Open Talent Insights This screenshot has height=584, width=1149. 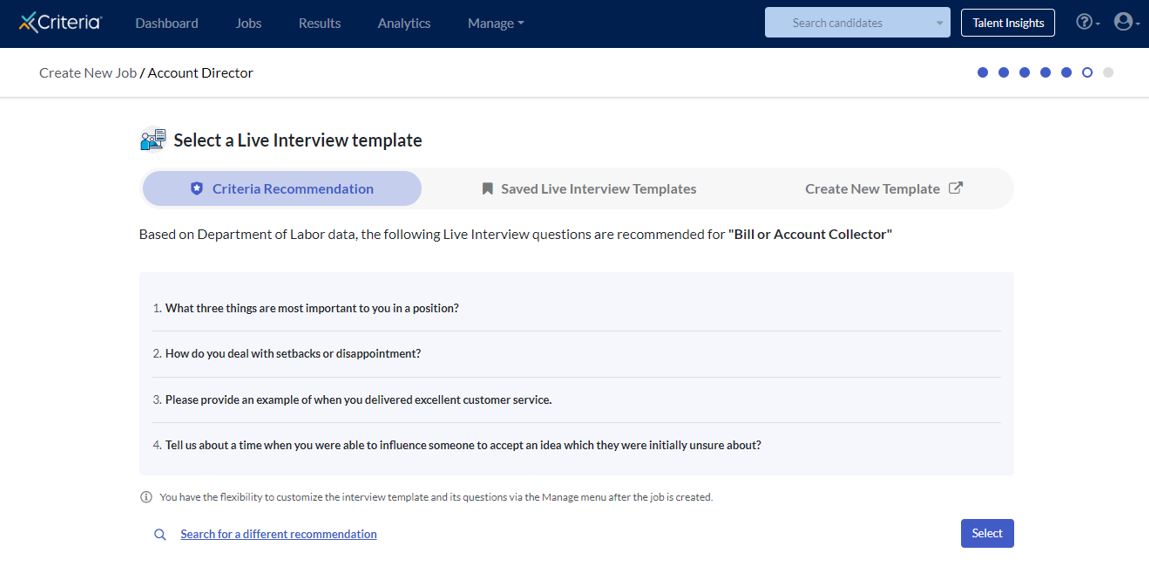1008,21
